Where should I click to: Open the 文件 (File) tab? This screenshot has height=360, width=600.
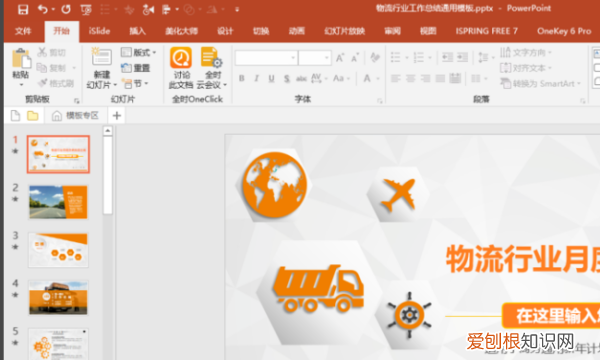coord(23,31)
